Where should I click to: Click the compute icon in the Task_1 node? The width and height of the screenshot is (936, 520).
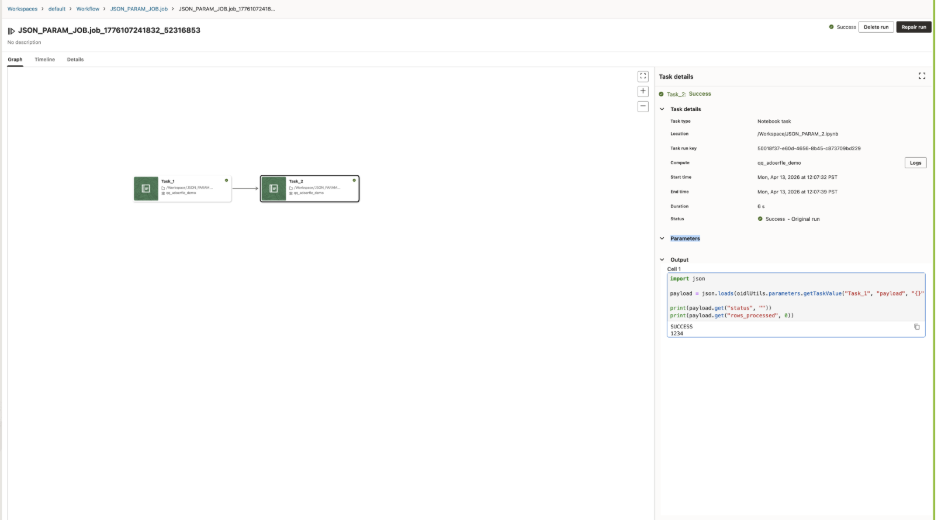pos(164,193)
